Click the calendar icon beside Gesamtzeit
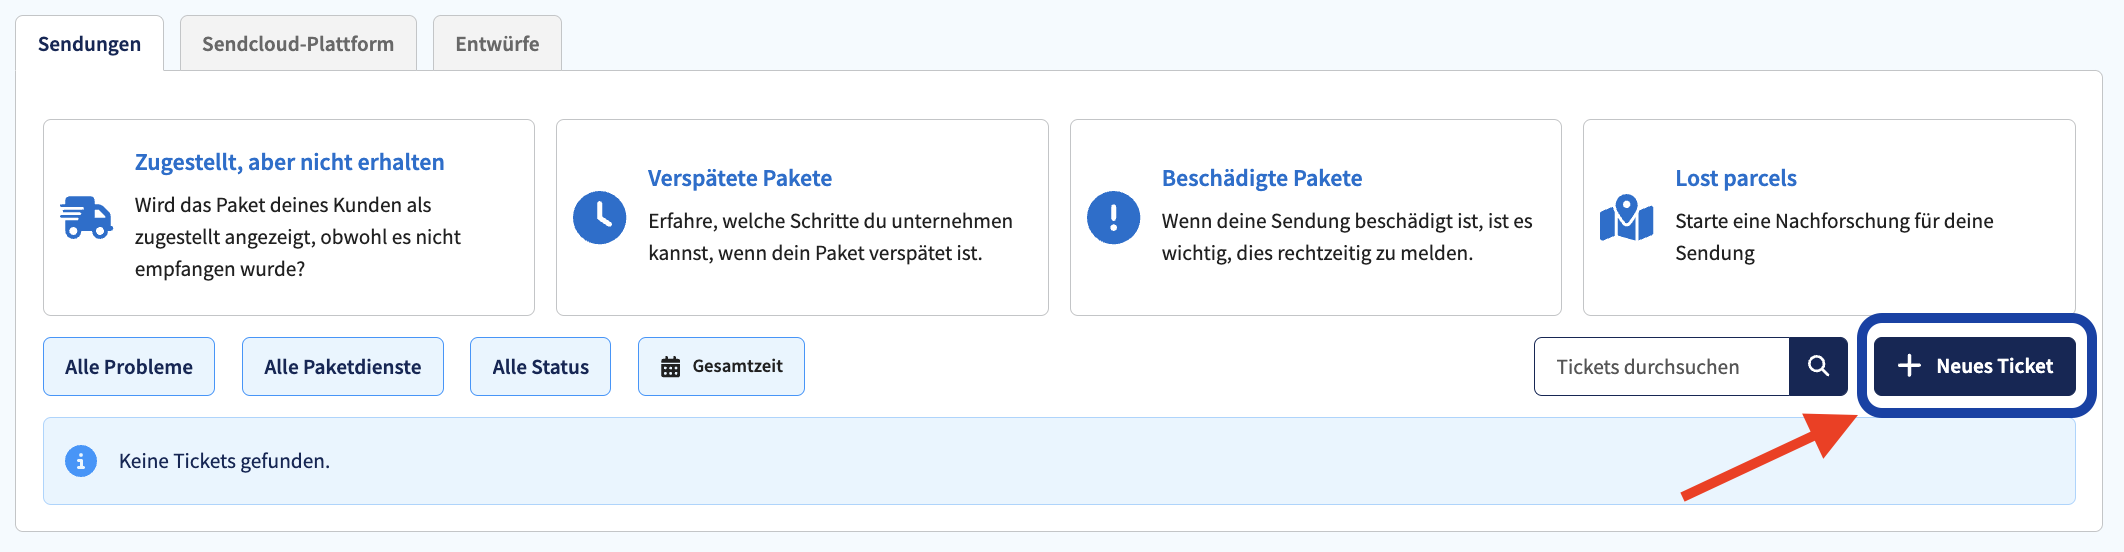 click(x=670, y=367)
